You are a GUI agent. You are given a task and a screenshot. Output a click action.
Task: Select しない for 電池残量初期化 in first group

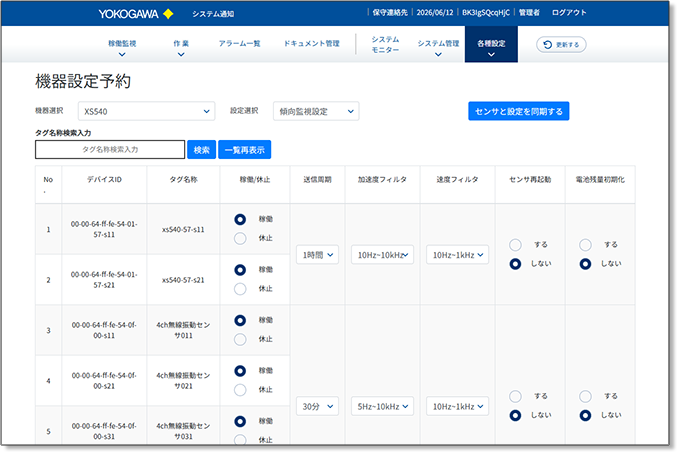585,264
